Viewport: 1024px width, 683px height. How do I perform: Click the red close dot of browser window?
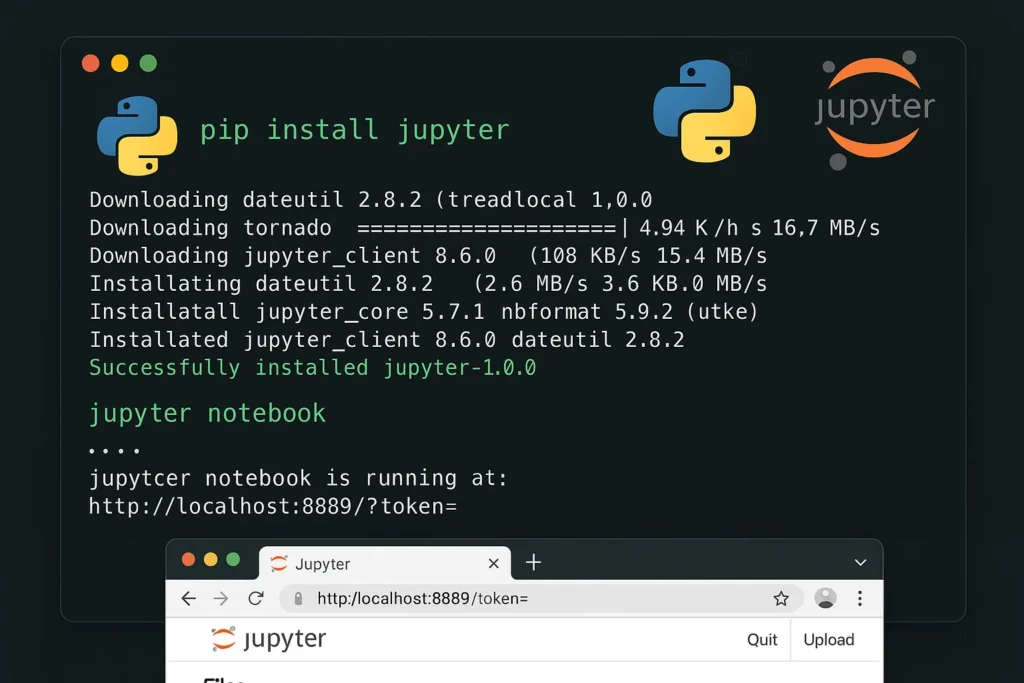coord(189,560)
